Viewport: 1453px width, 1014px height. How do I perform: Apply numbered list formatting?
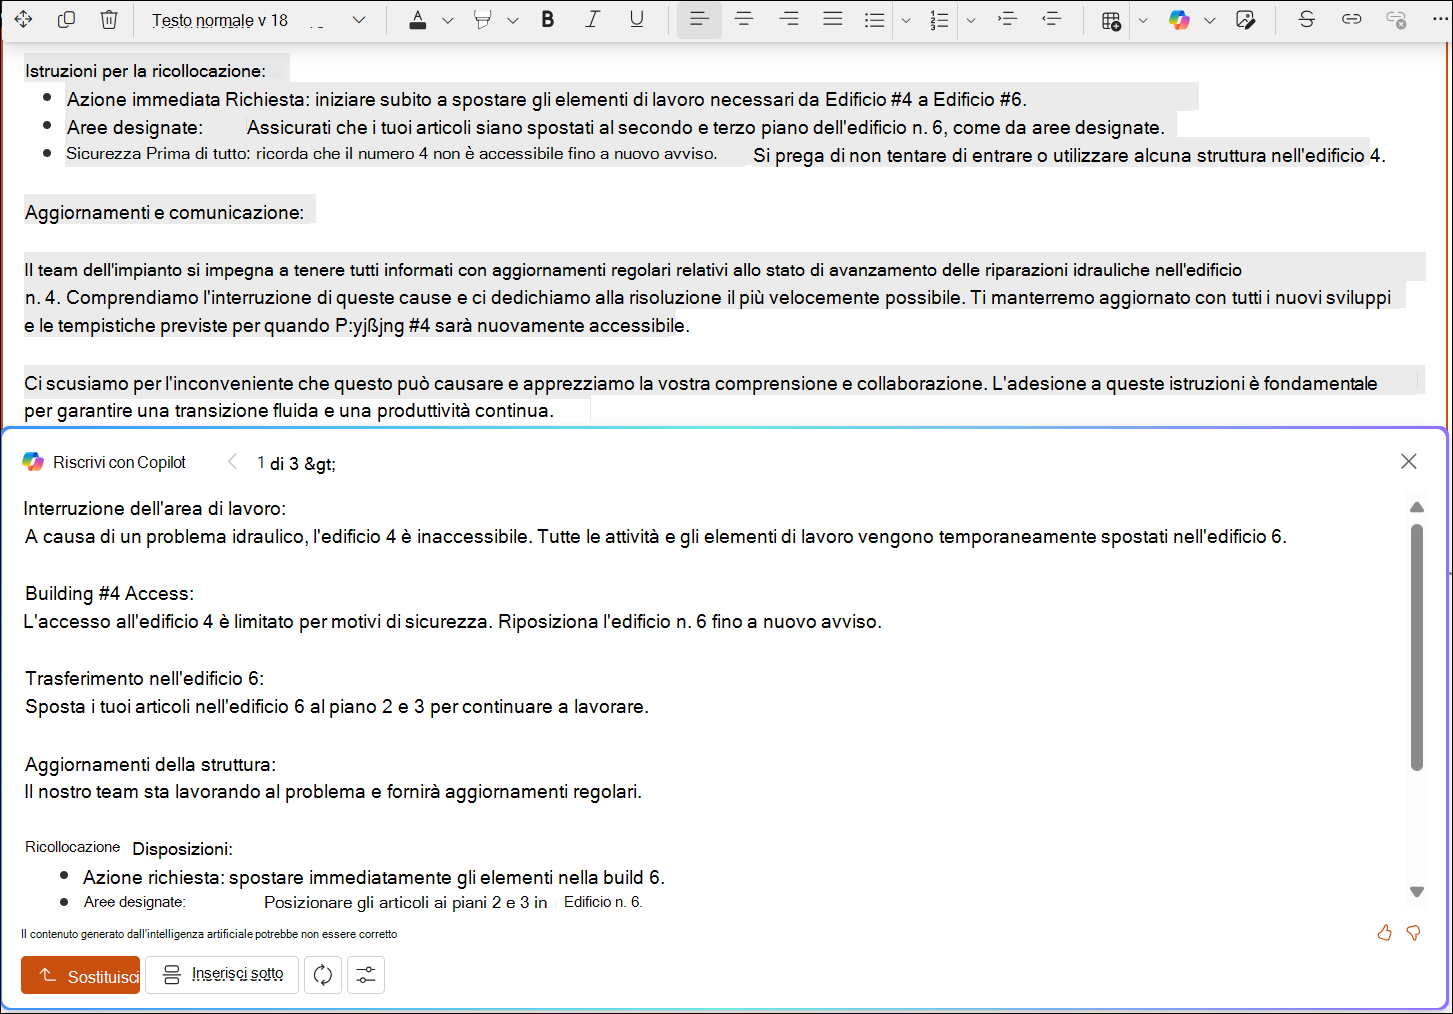pos(939,20)
